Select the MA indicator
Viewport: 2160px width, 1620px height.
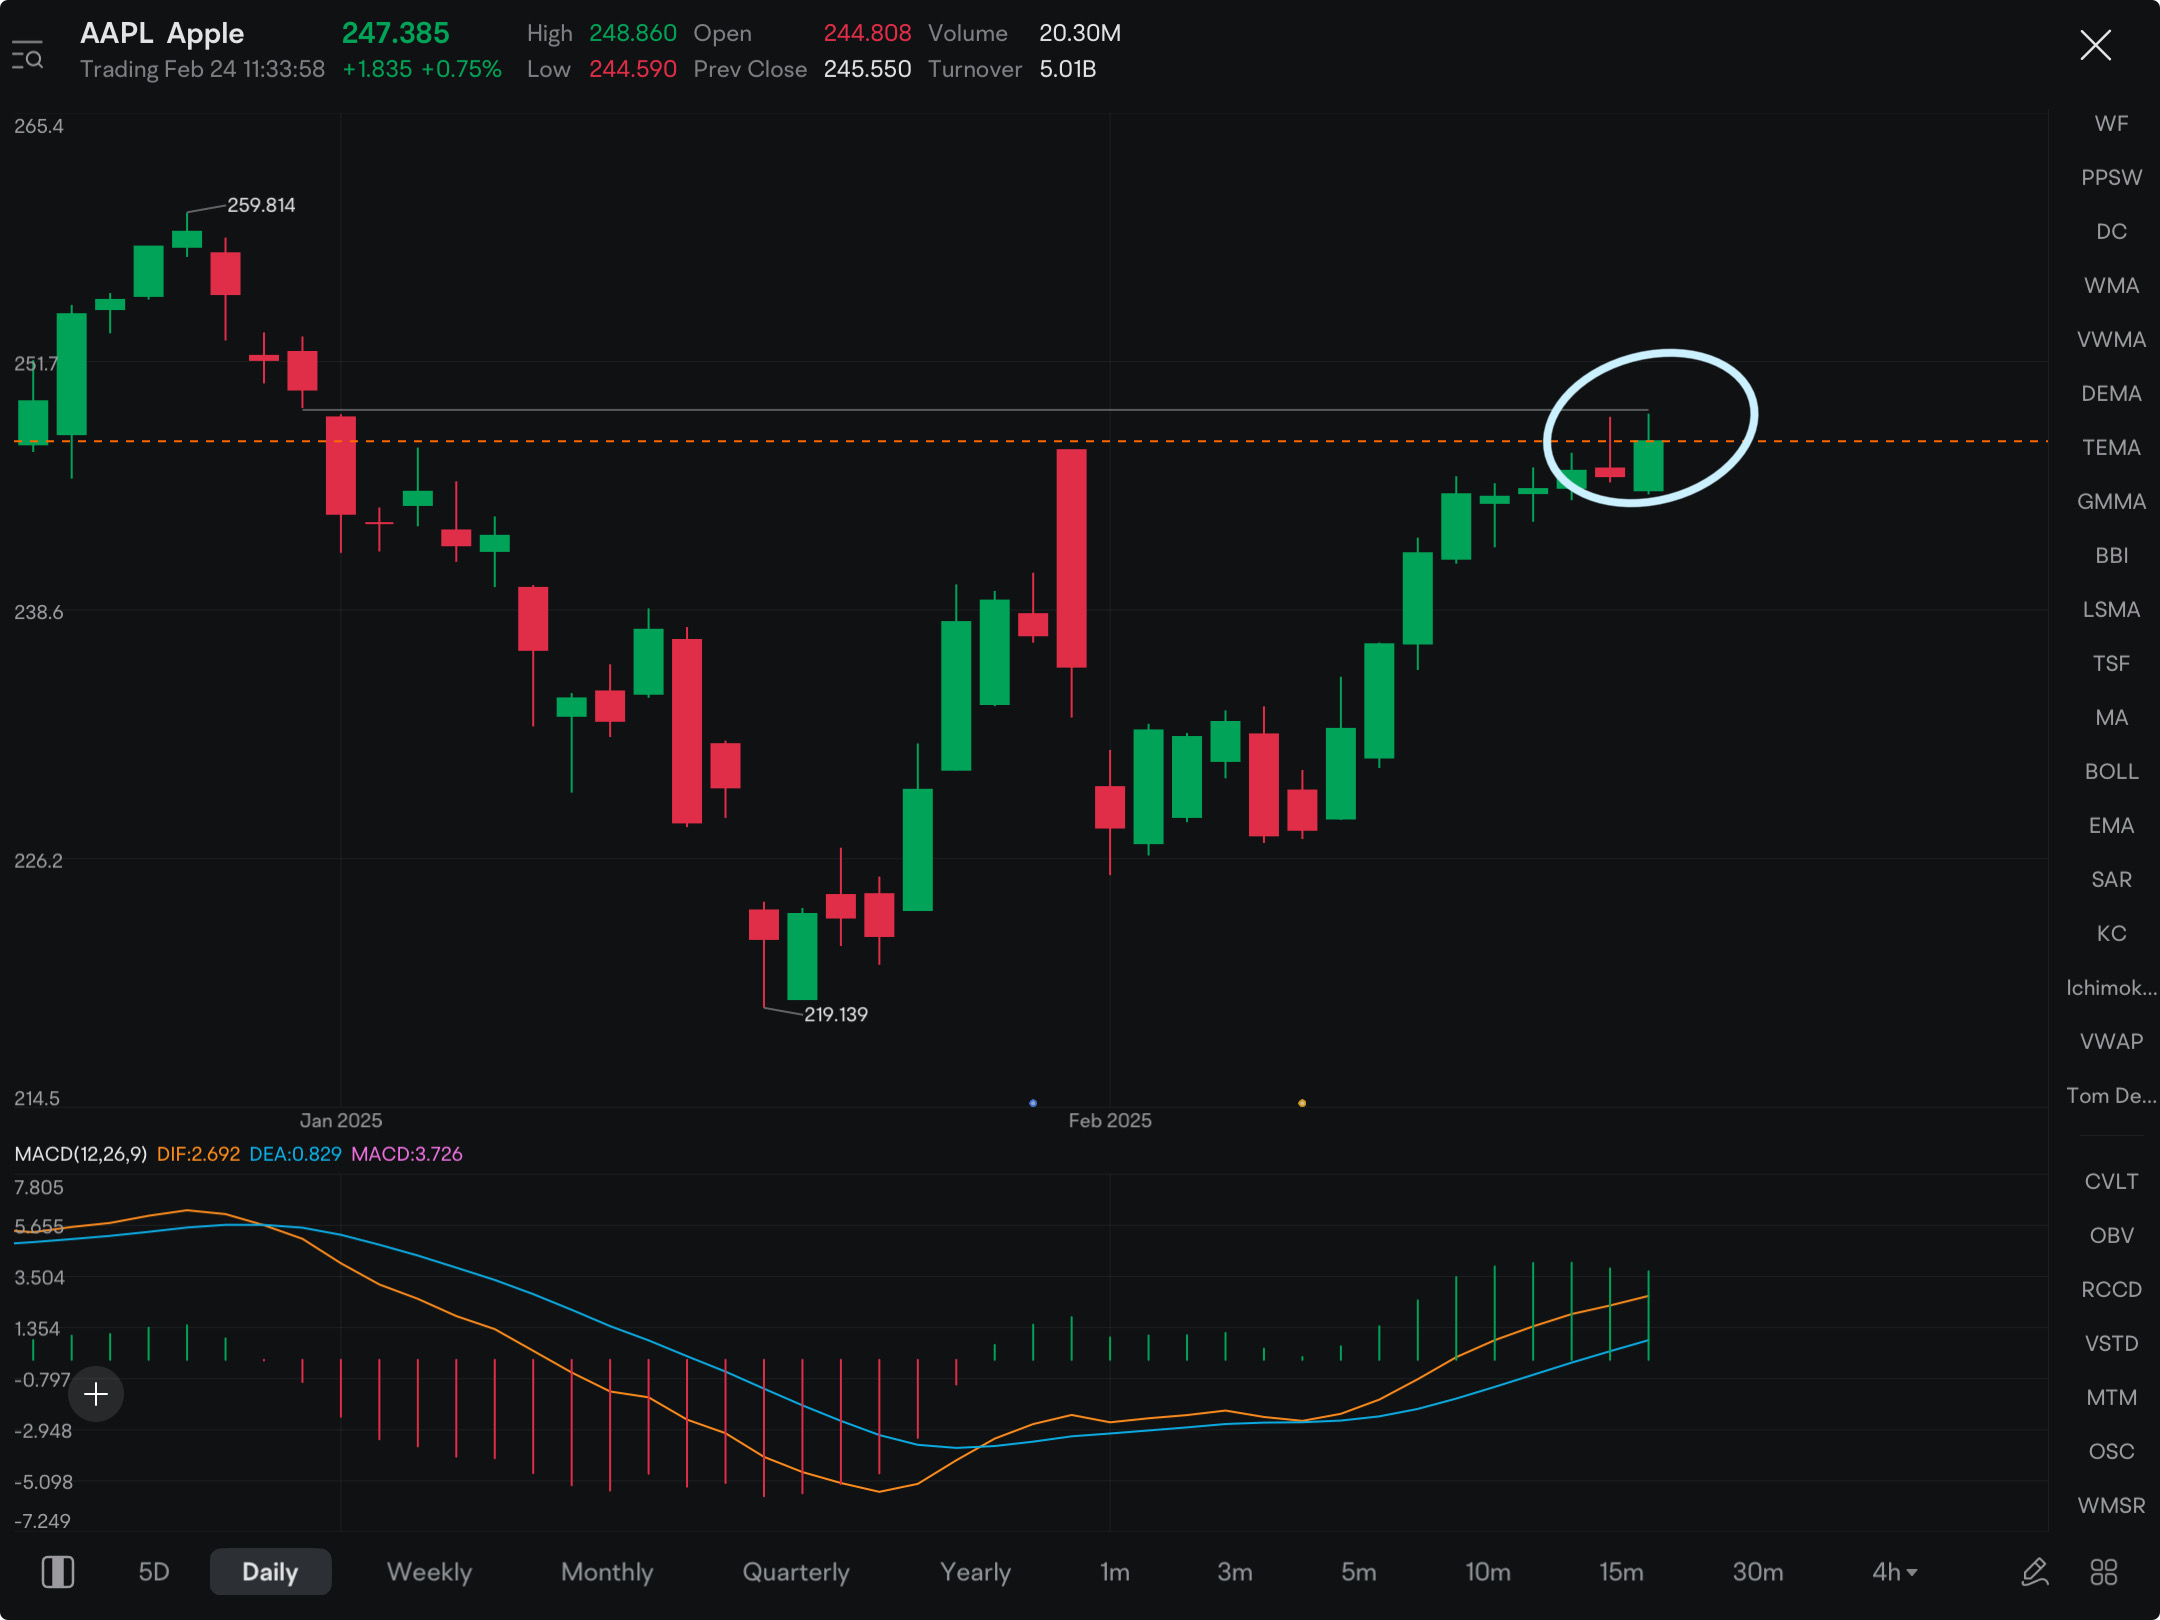tap(2111, 718)
